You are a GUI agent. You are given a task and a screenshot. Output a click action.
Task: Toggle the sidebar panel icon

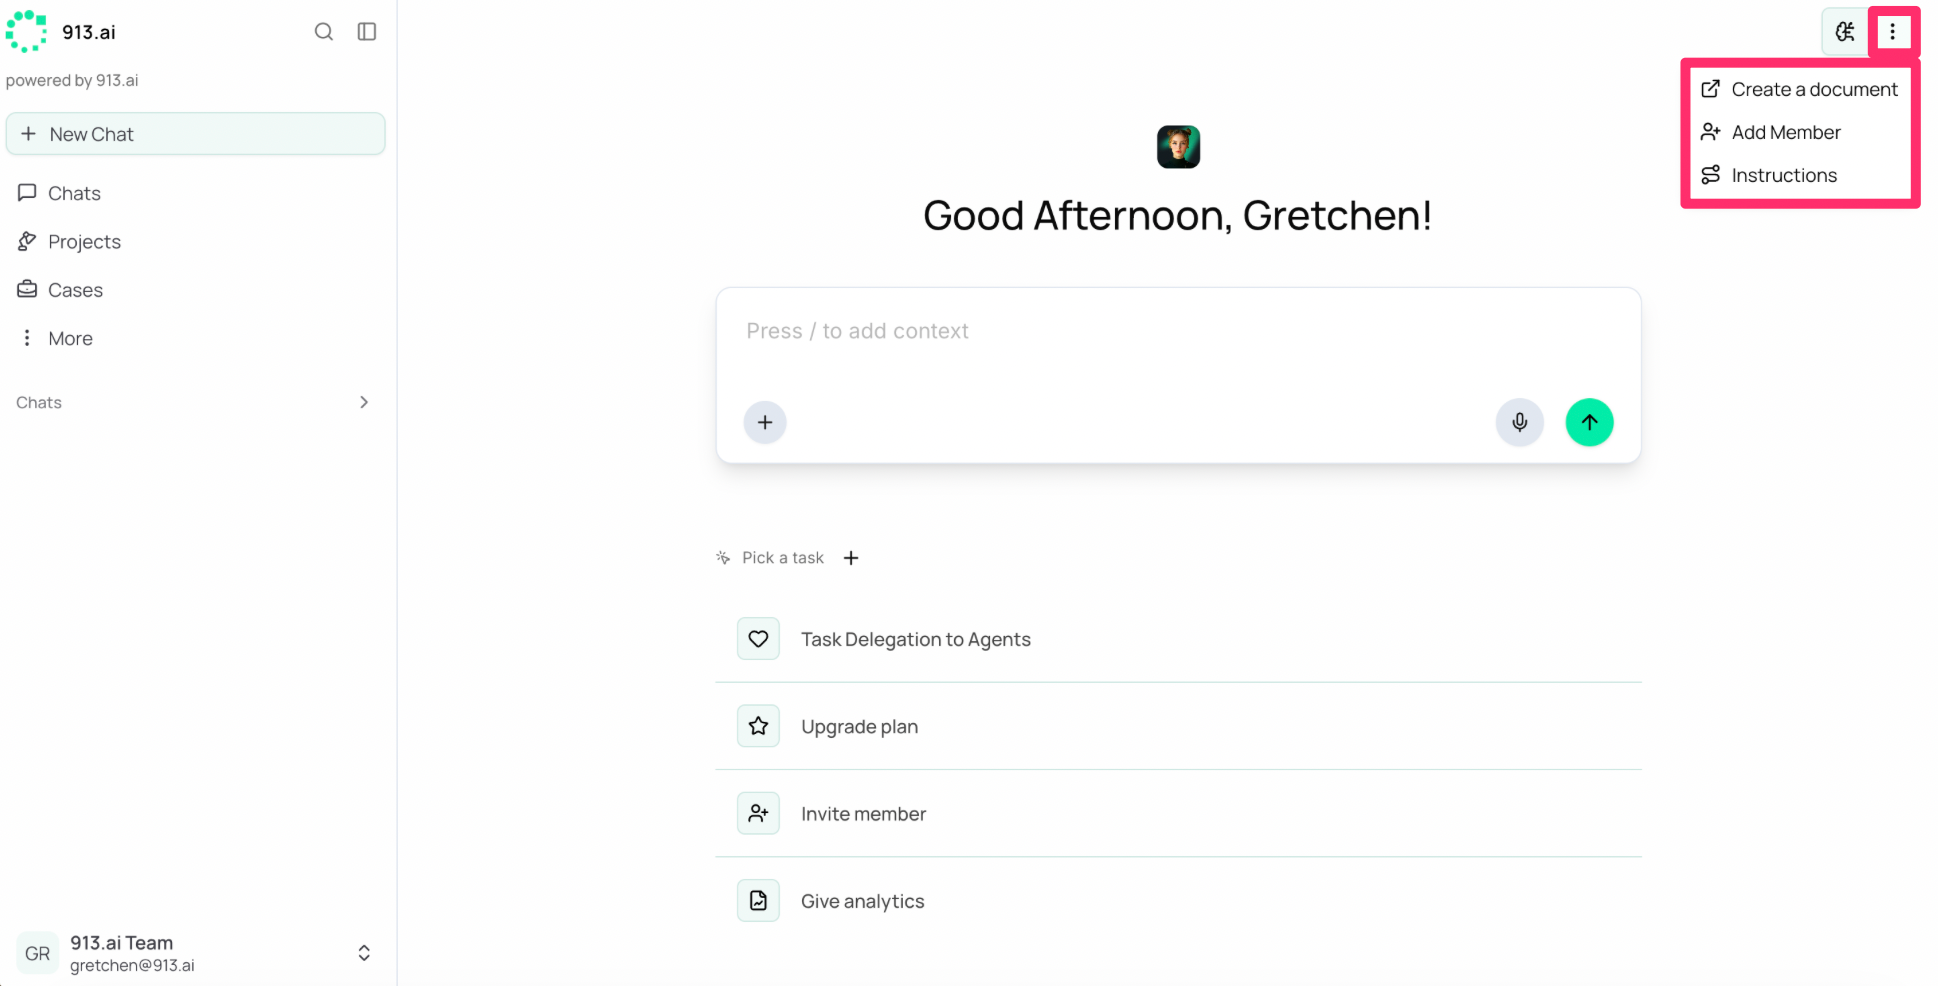(x=367, y=32)
